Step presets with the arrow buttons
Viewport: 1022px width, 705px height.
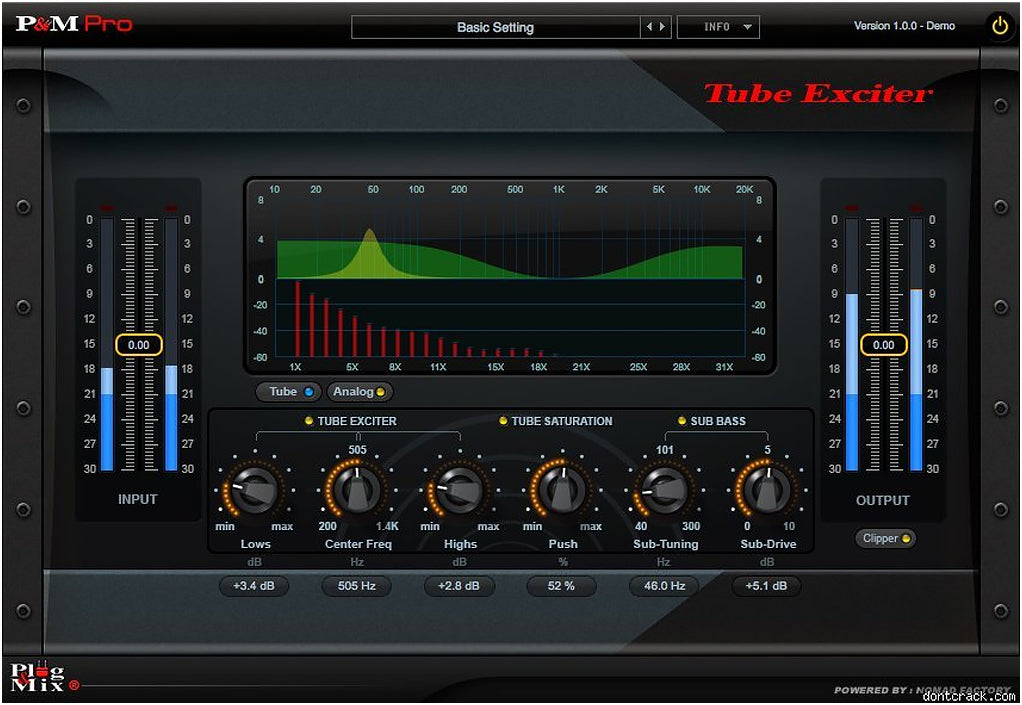(656, 28)
